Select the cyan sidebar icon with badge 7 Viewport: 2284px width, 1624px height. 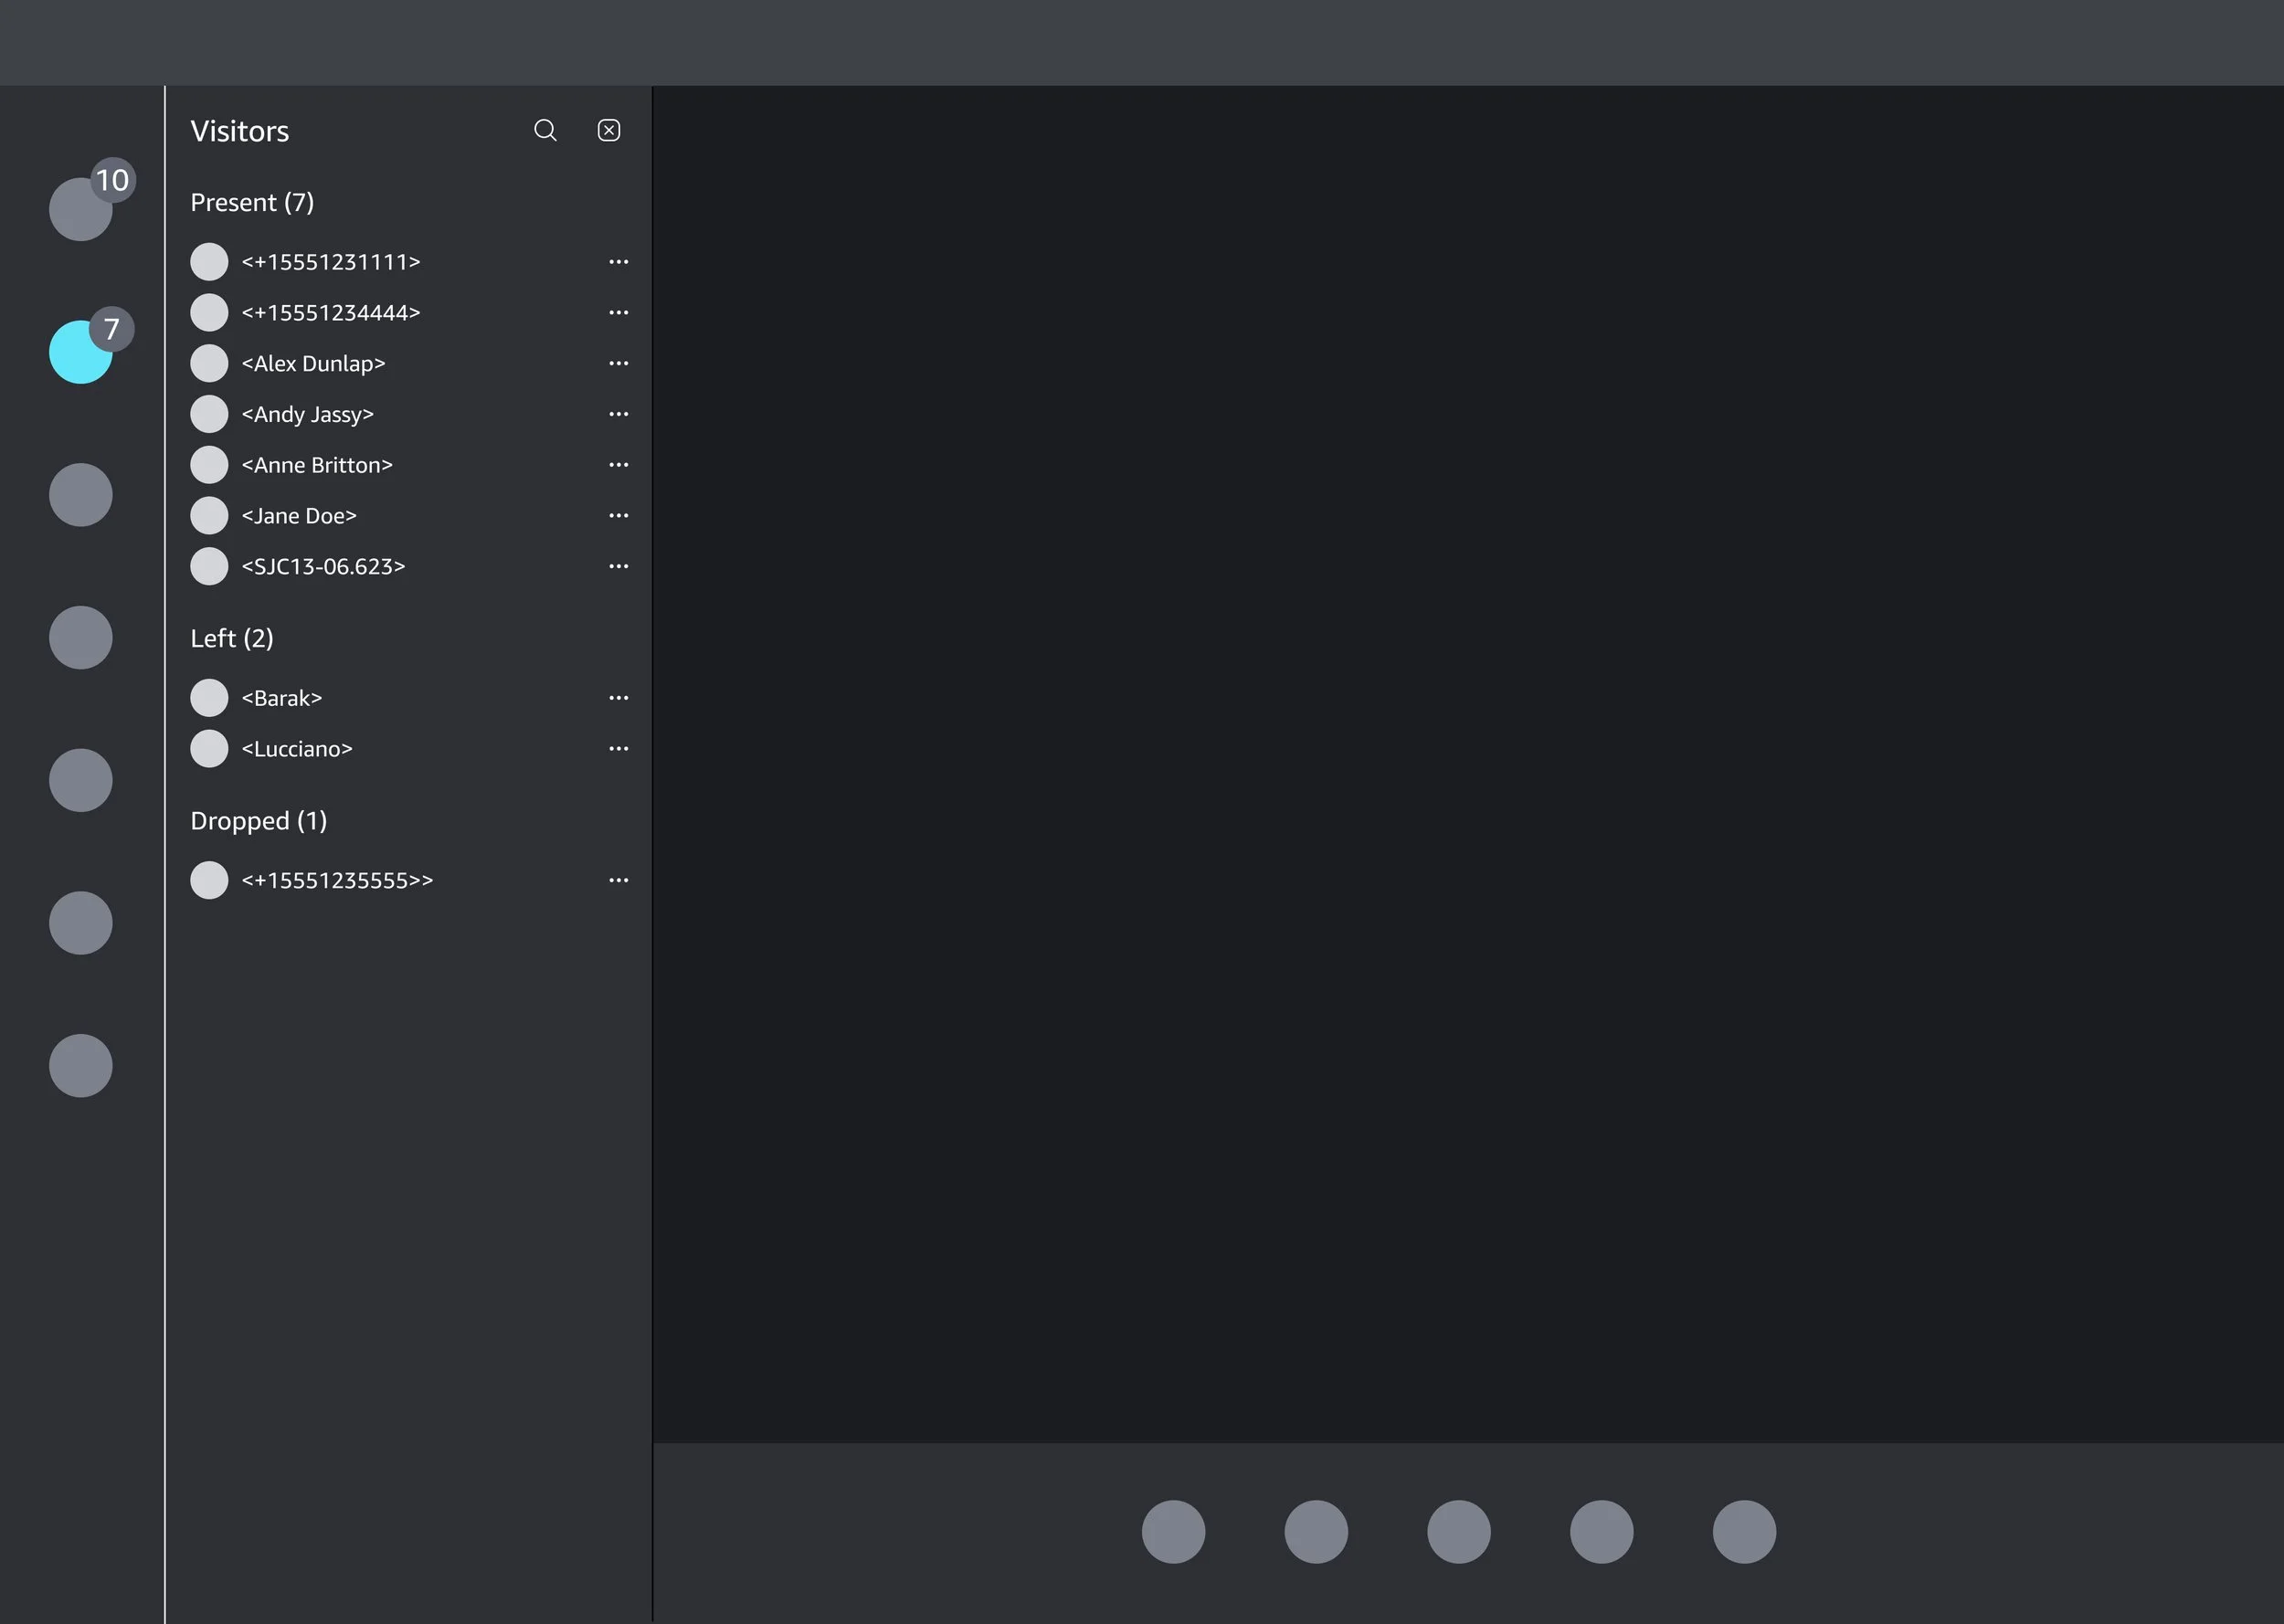click(x=80, y=352)
